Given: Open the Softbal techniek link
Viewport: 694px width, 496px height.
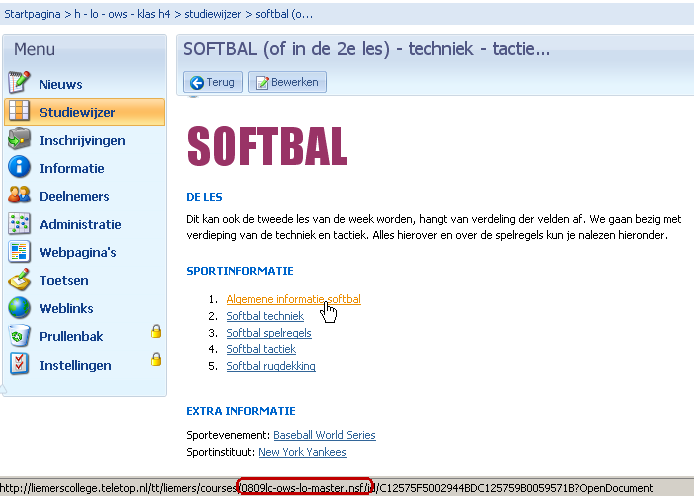Looking at the screenshot, I should click(x=265, y=316).
